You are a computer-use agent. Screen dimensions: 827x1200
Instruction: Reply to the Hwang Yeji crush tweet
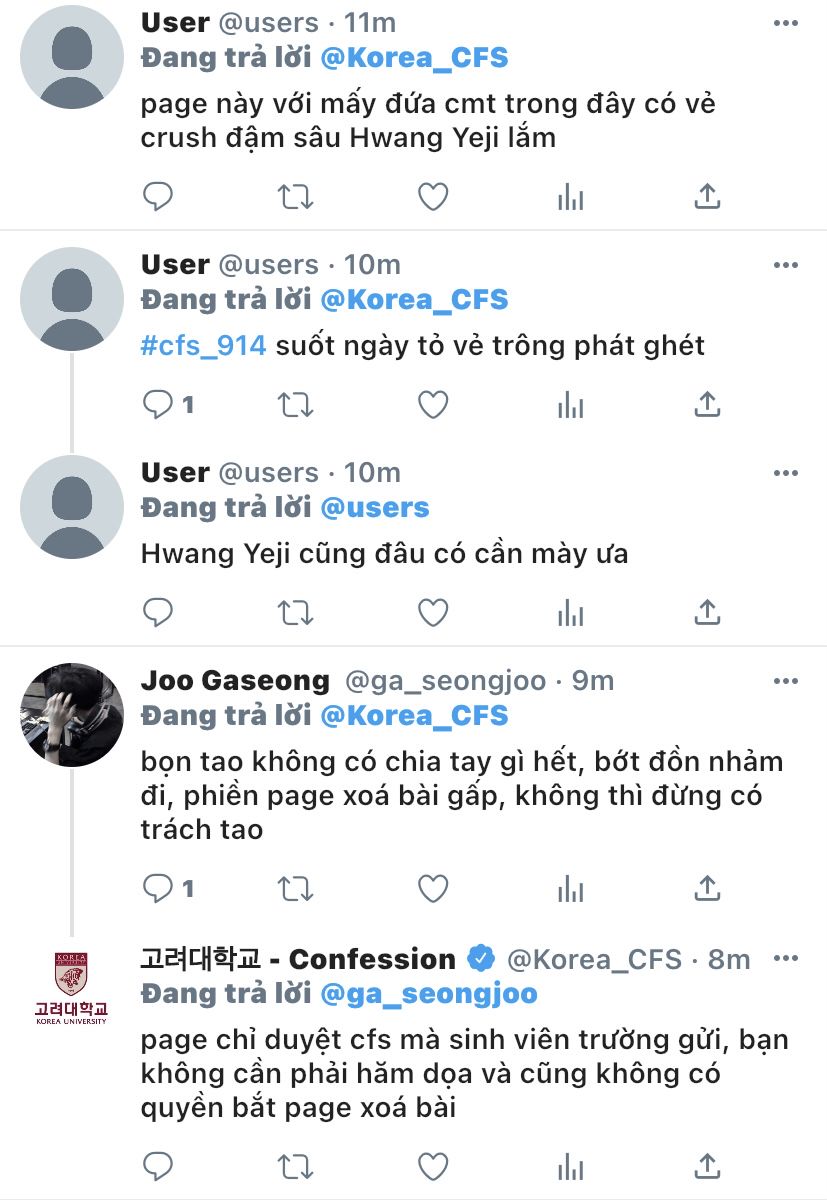pos(158,197)
